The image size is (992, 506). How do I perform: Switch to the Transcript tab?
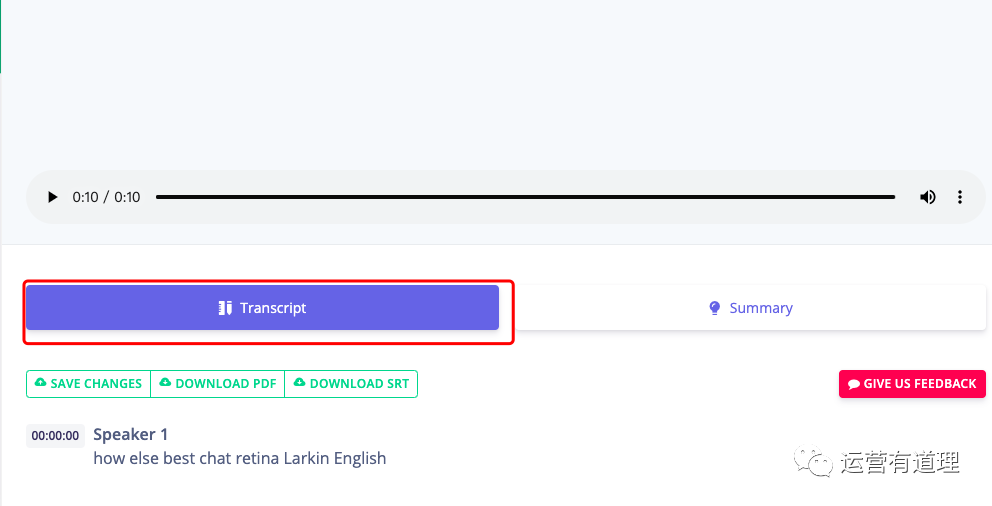262,308
